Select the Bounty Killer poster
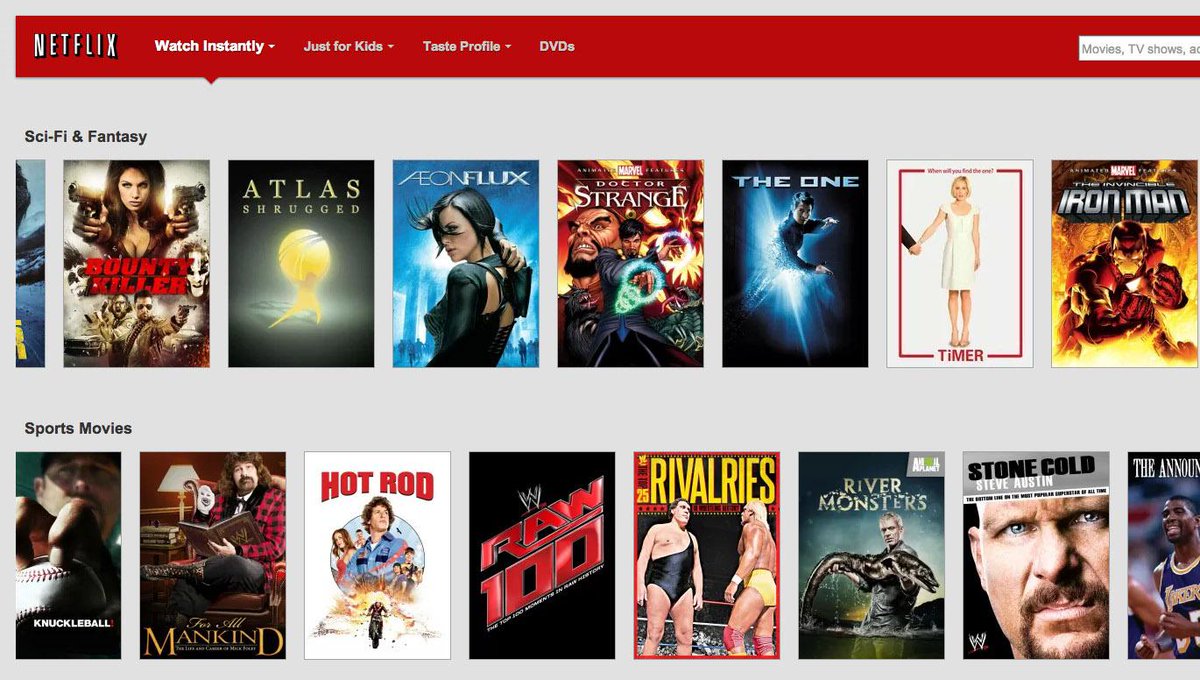 coord(137,264)
